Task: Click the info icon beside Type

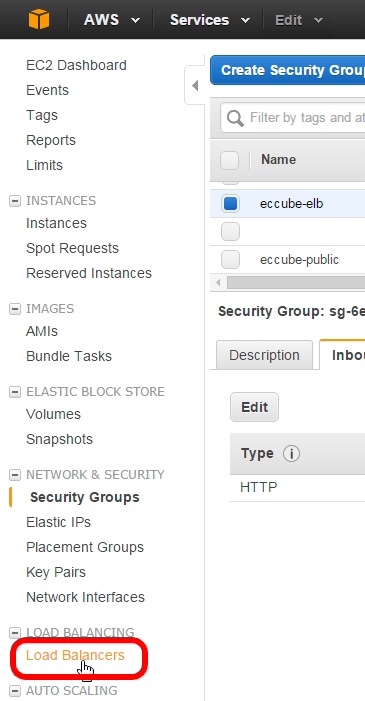Action: click(x=291, y=454)
